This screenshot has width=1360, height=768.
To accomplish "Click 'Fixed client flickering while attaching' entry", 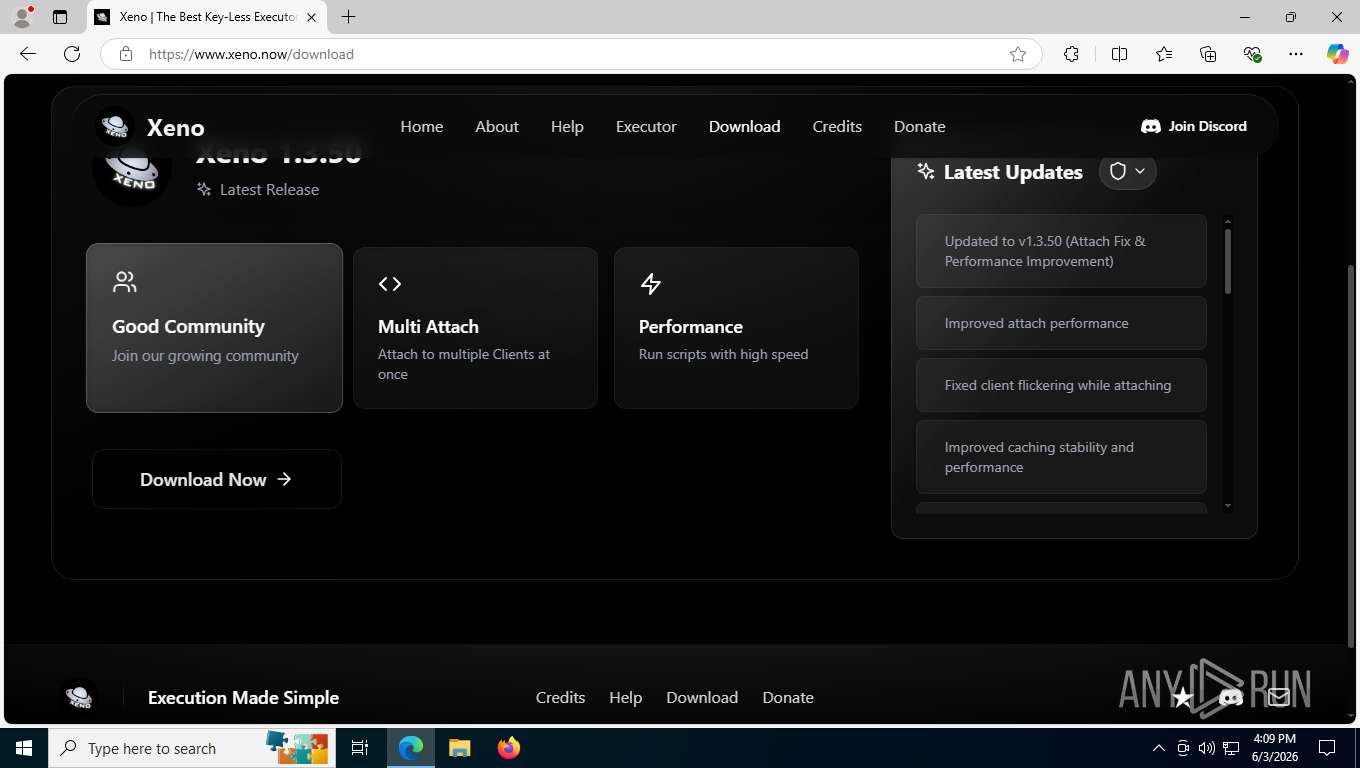I will click(1061, 385).
